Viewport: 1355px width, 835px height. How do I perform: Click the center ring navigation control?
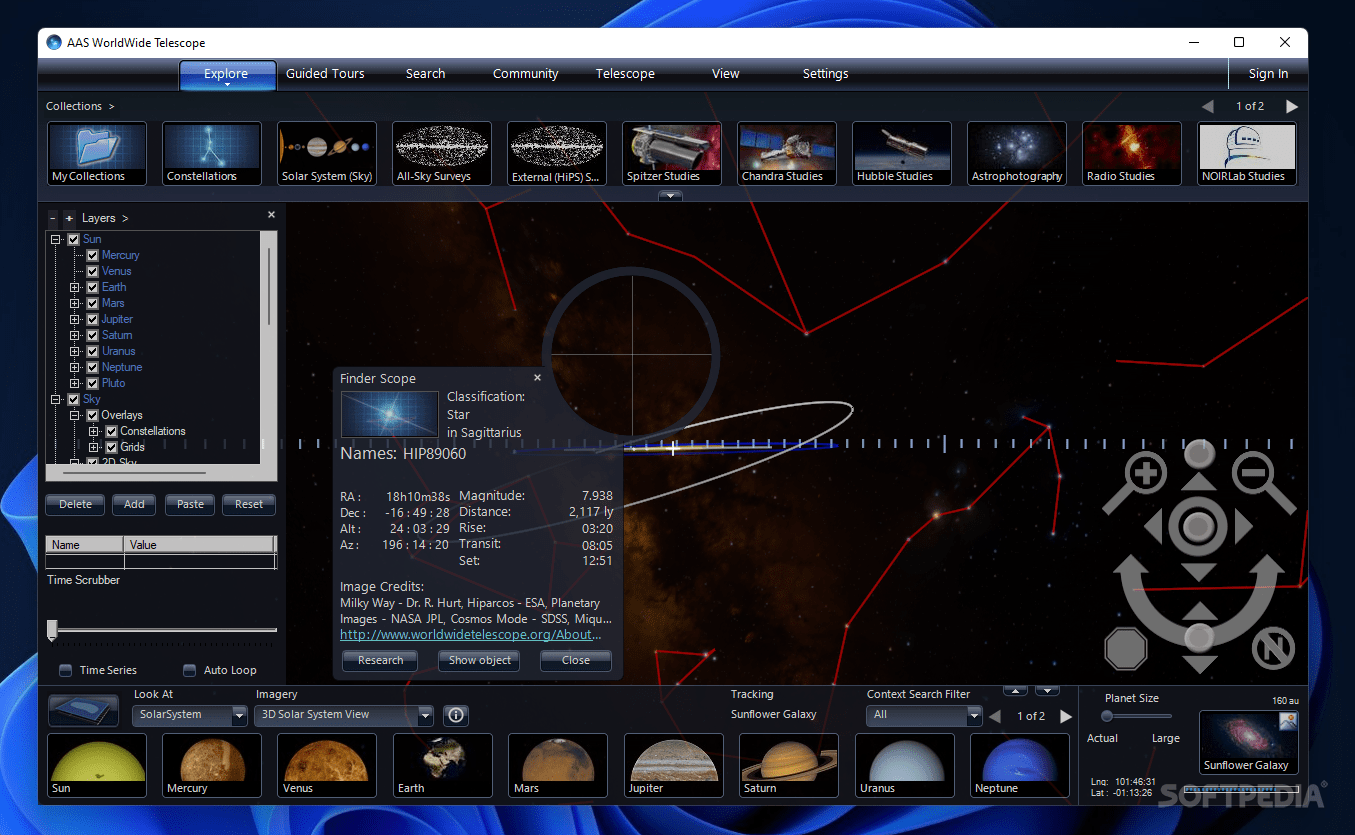click(x=1198, y=526)
